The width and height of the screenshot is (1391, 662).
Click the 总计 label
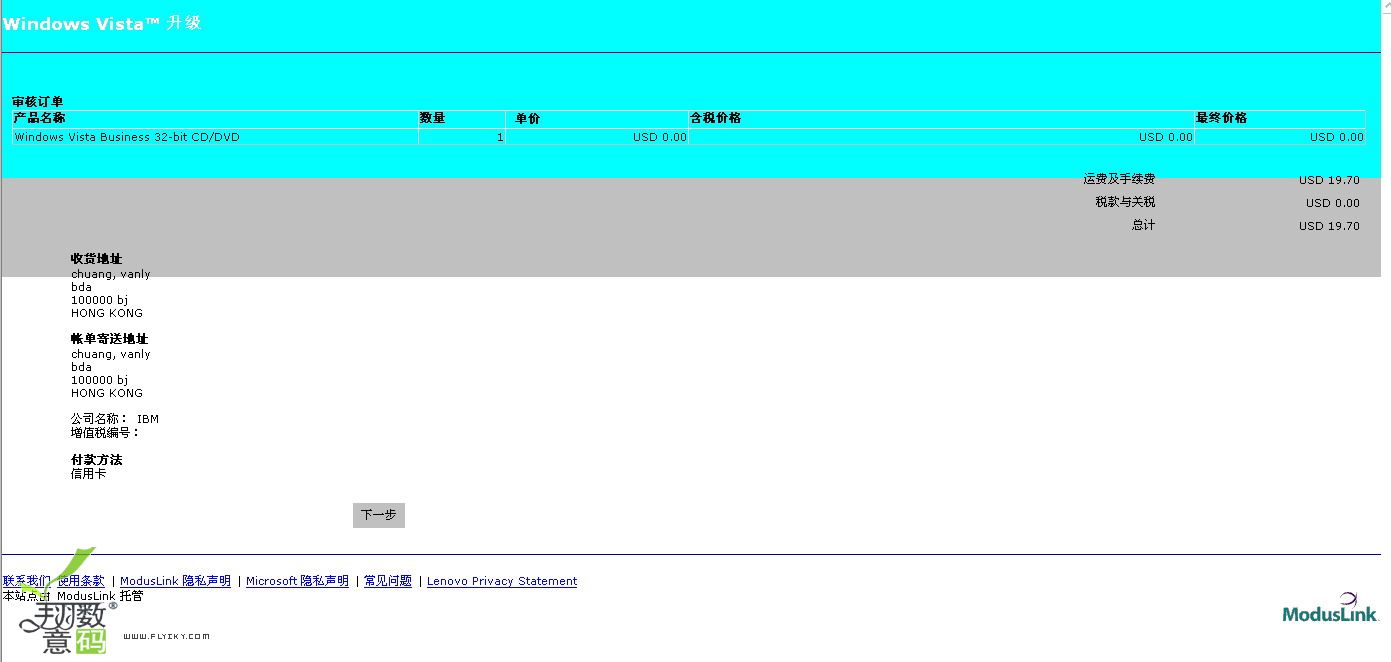1143,225
